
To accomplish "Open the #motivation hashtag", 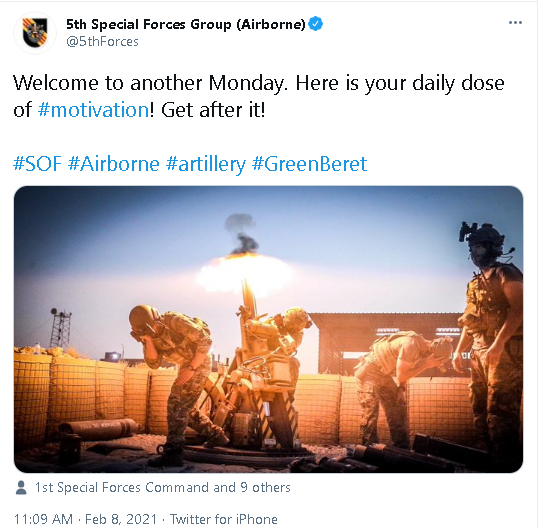I will (93, 110).
